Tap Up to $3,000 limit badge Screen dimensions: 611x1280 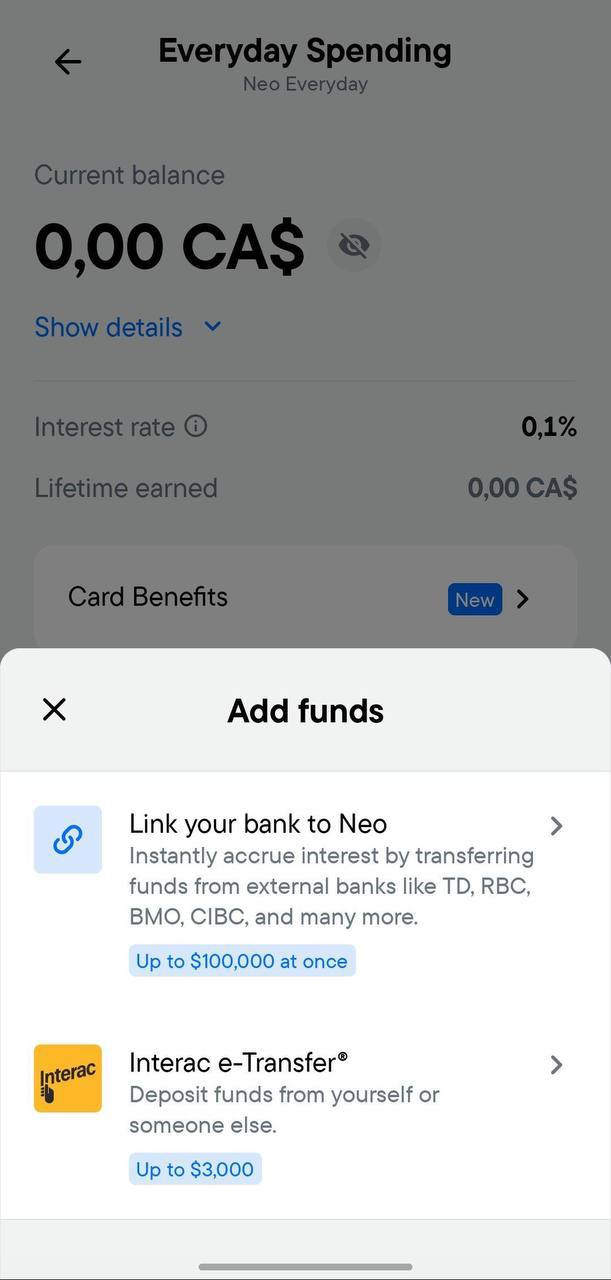(195, 1169)
